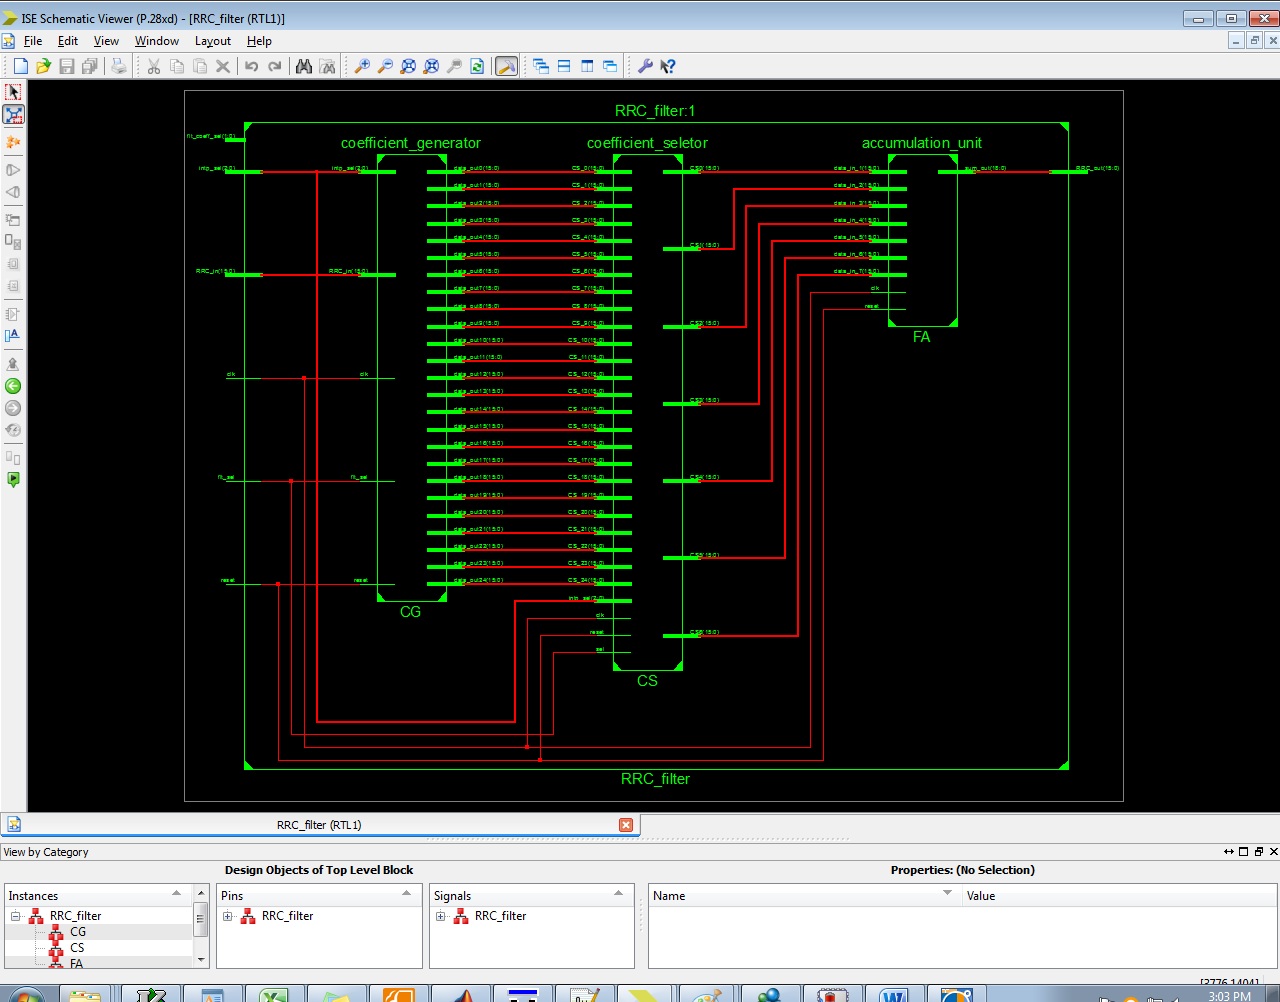Zoom in with magnifier plus icon
Image resolution: width=1280 pixels, height=1002 pixels.
point(362,66)
